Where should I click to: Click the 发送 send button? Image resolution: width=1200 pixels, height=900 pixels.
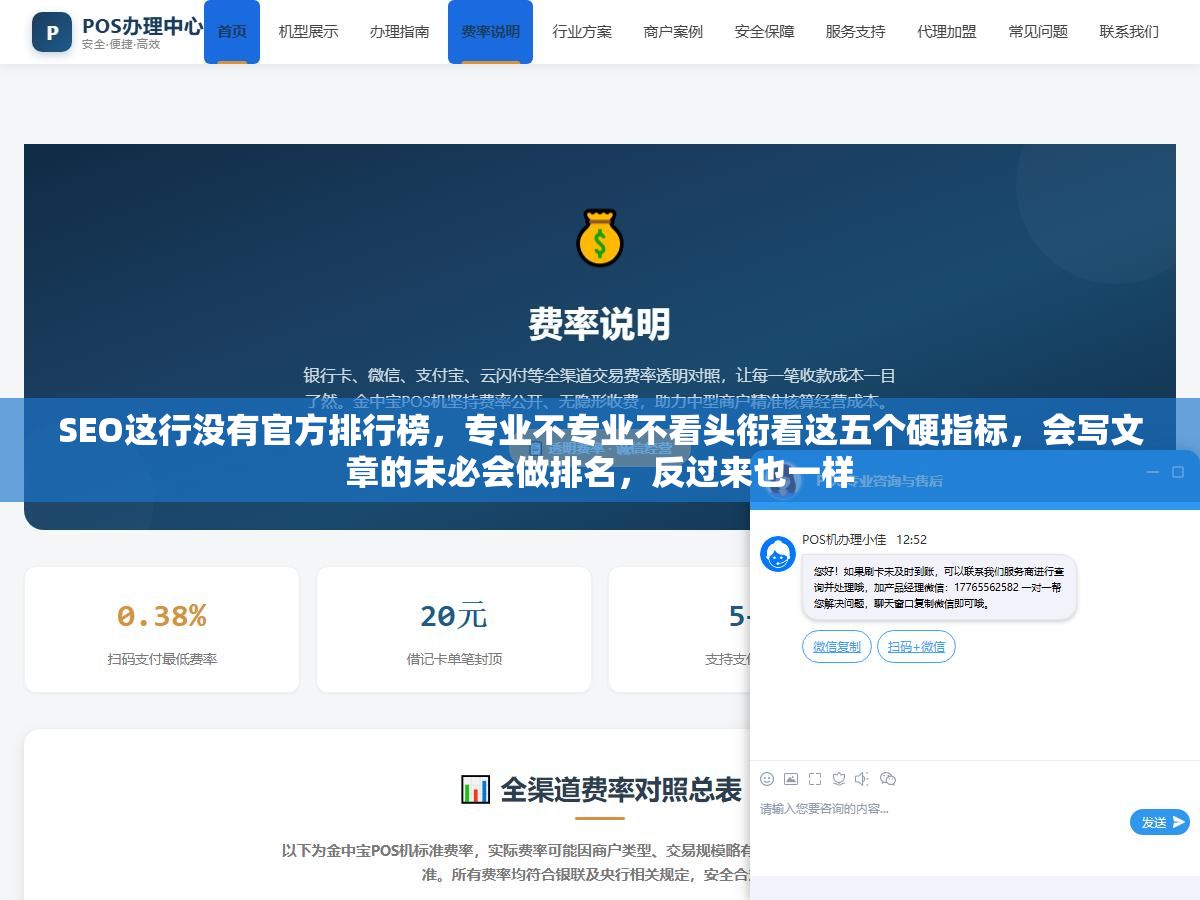1160,822
